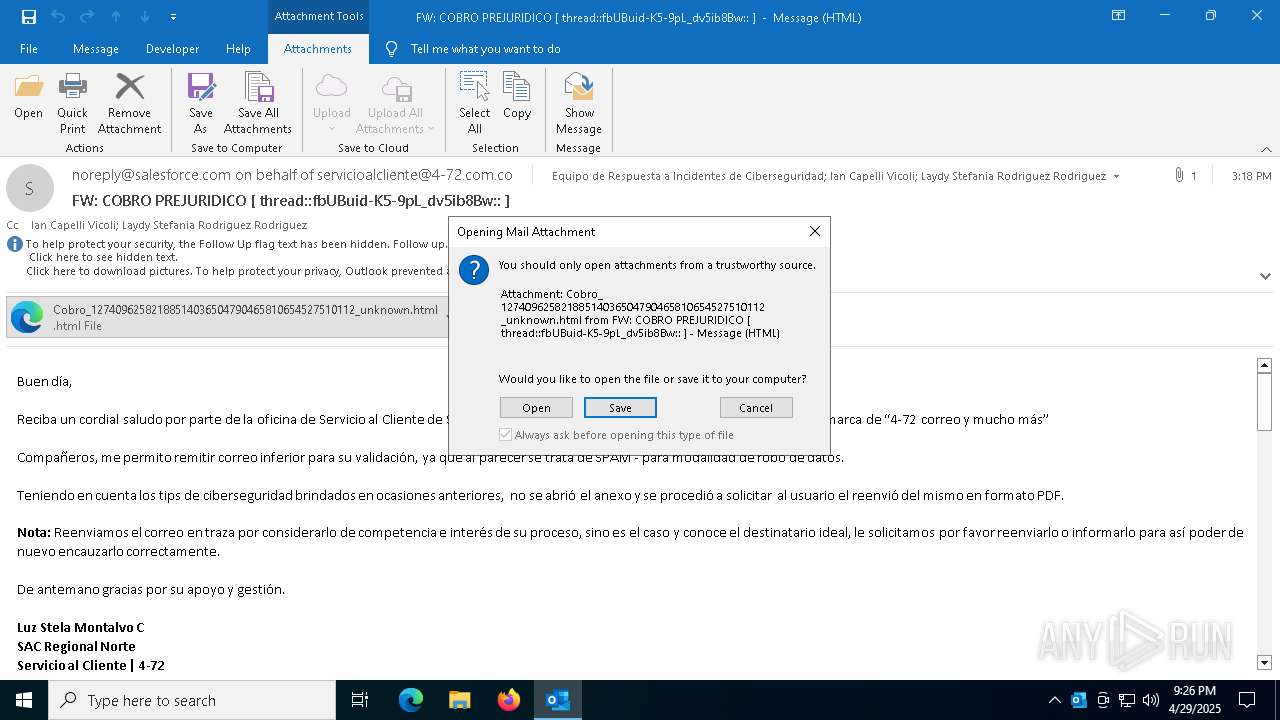Click the Outlook taskbar icon
Image resolution: width=1280 pixels, height=720 pixels.
(558, 700)
